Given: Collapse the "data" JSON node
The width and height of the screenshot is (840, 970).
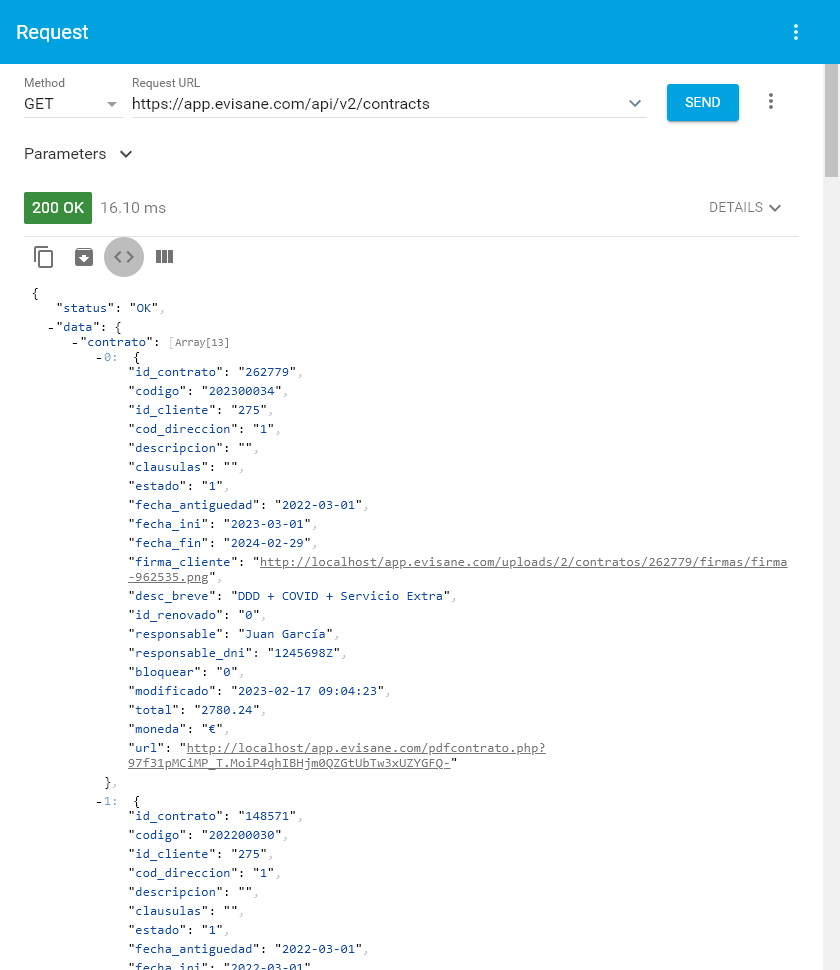Looking at the screenshot, I should 51,327.
